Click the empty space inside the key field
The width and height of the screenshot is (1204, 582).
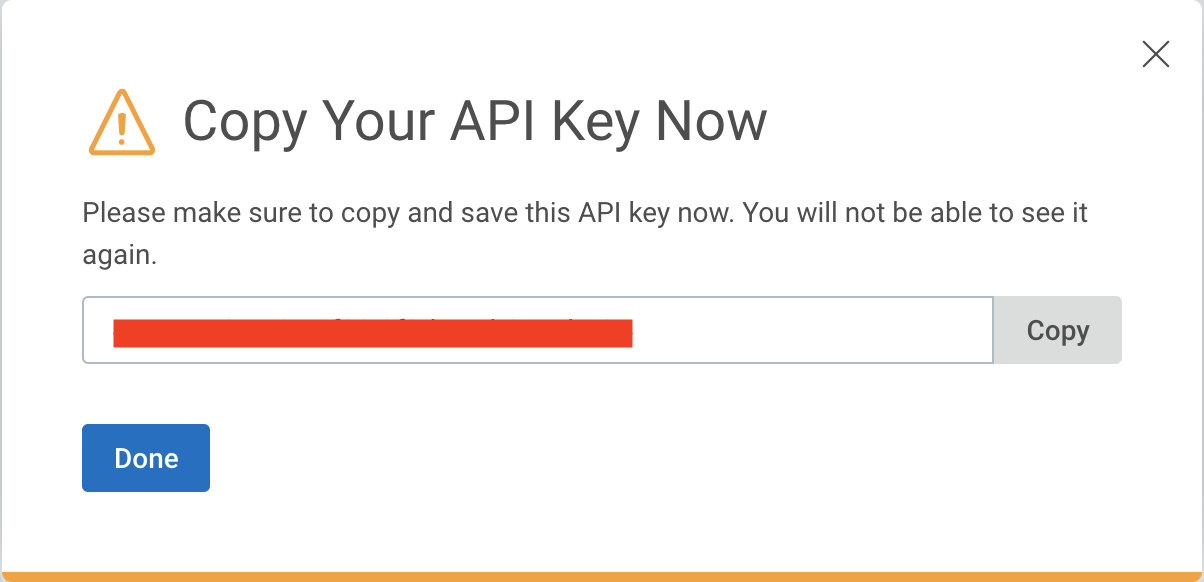coord(810,330)
